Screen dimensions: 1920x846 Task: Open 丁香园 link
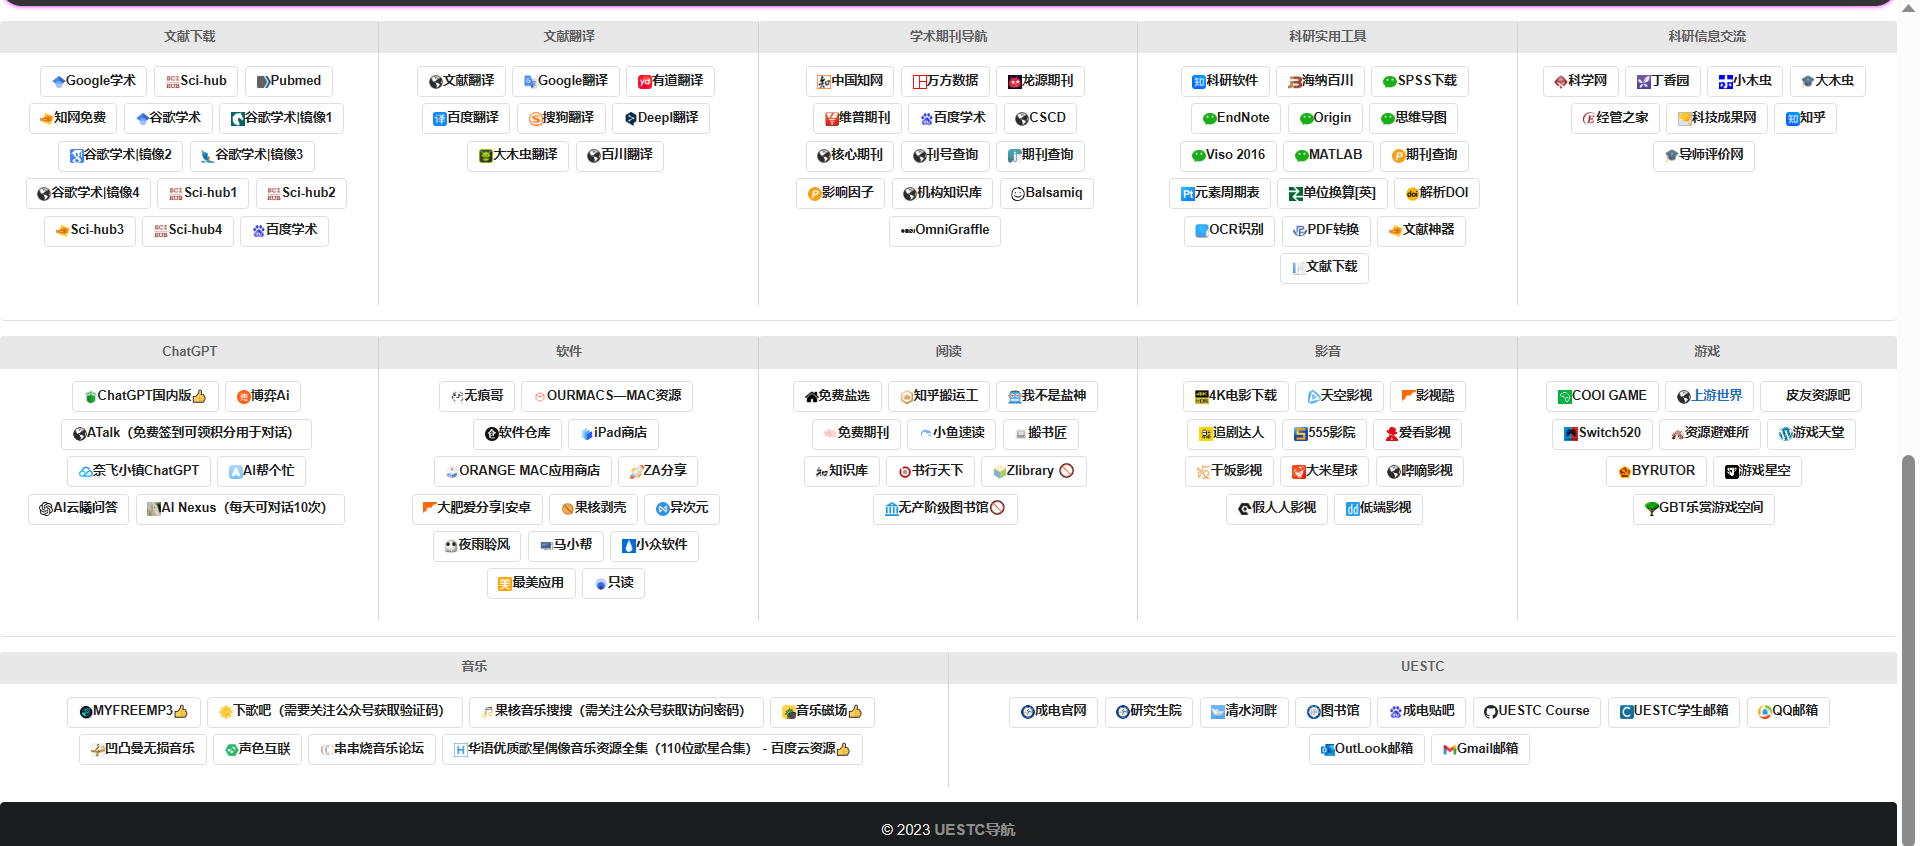point(1663,81)
